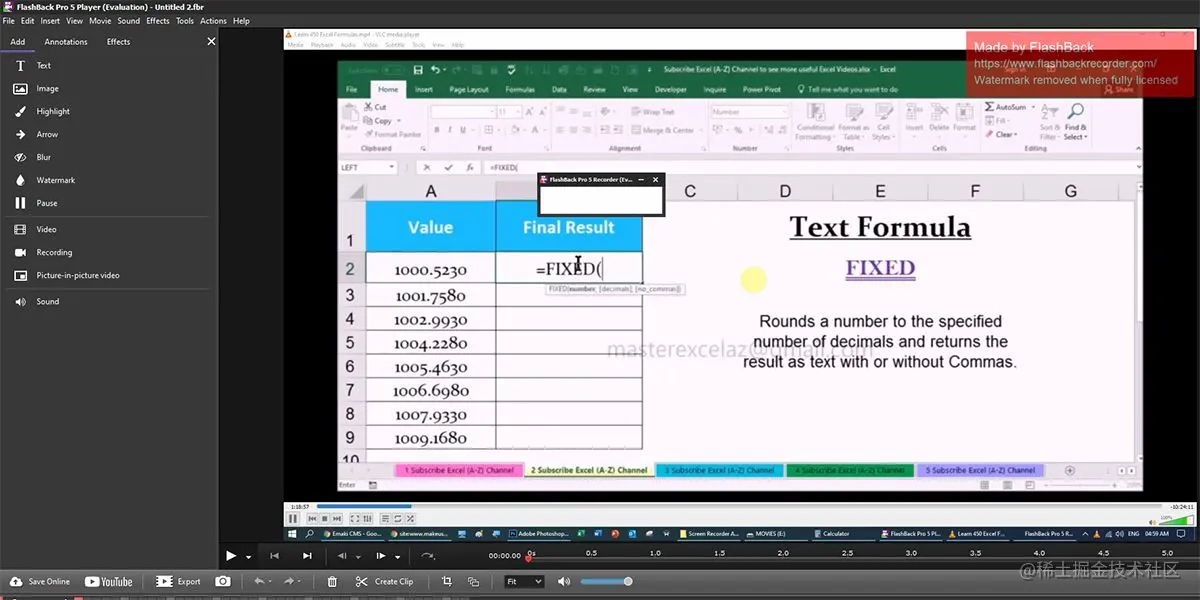Upload to YouTube
The height and width of the screenshot is (600, 1200).
tap(108, 581)
